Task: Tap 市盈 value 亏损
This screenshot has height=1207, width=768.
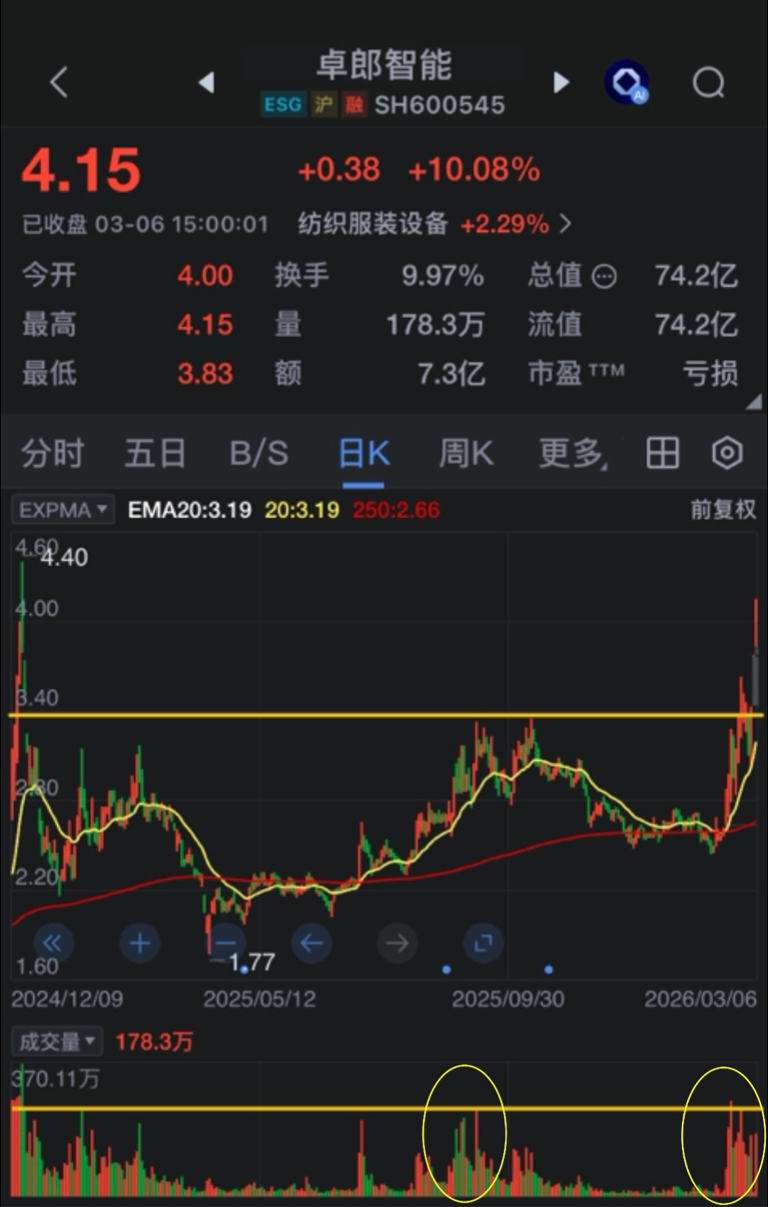Action: 711,374
